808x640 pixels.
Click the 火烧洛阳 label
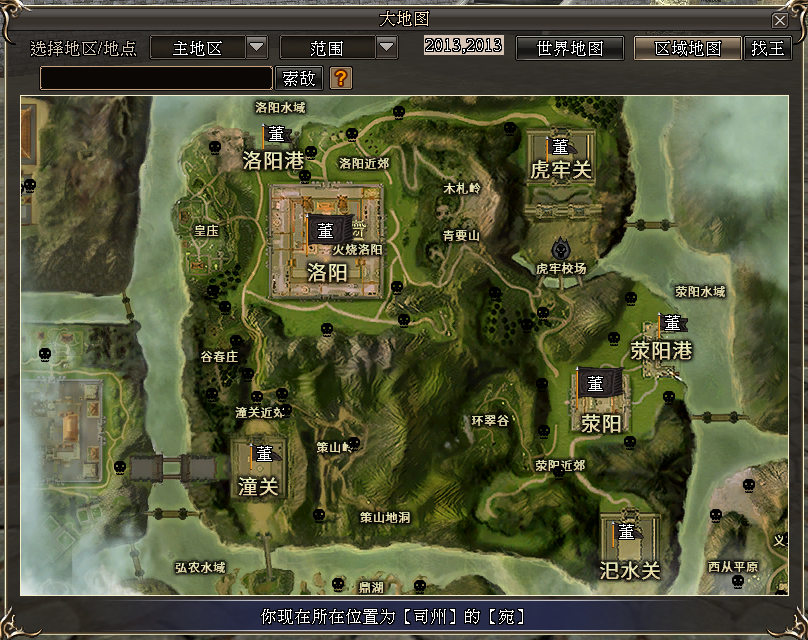pos(357,250)
